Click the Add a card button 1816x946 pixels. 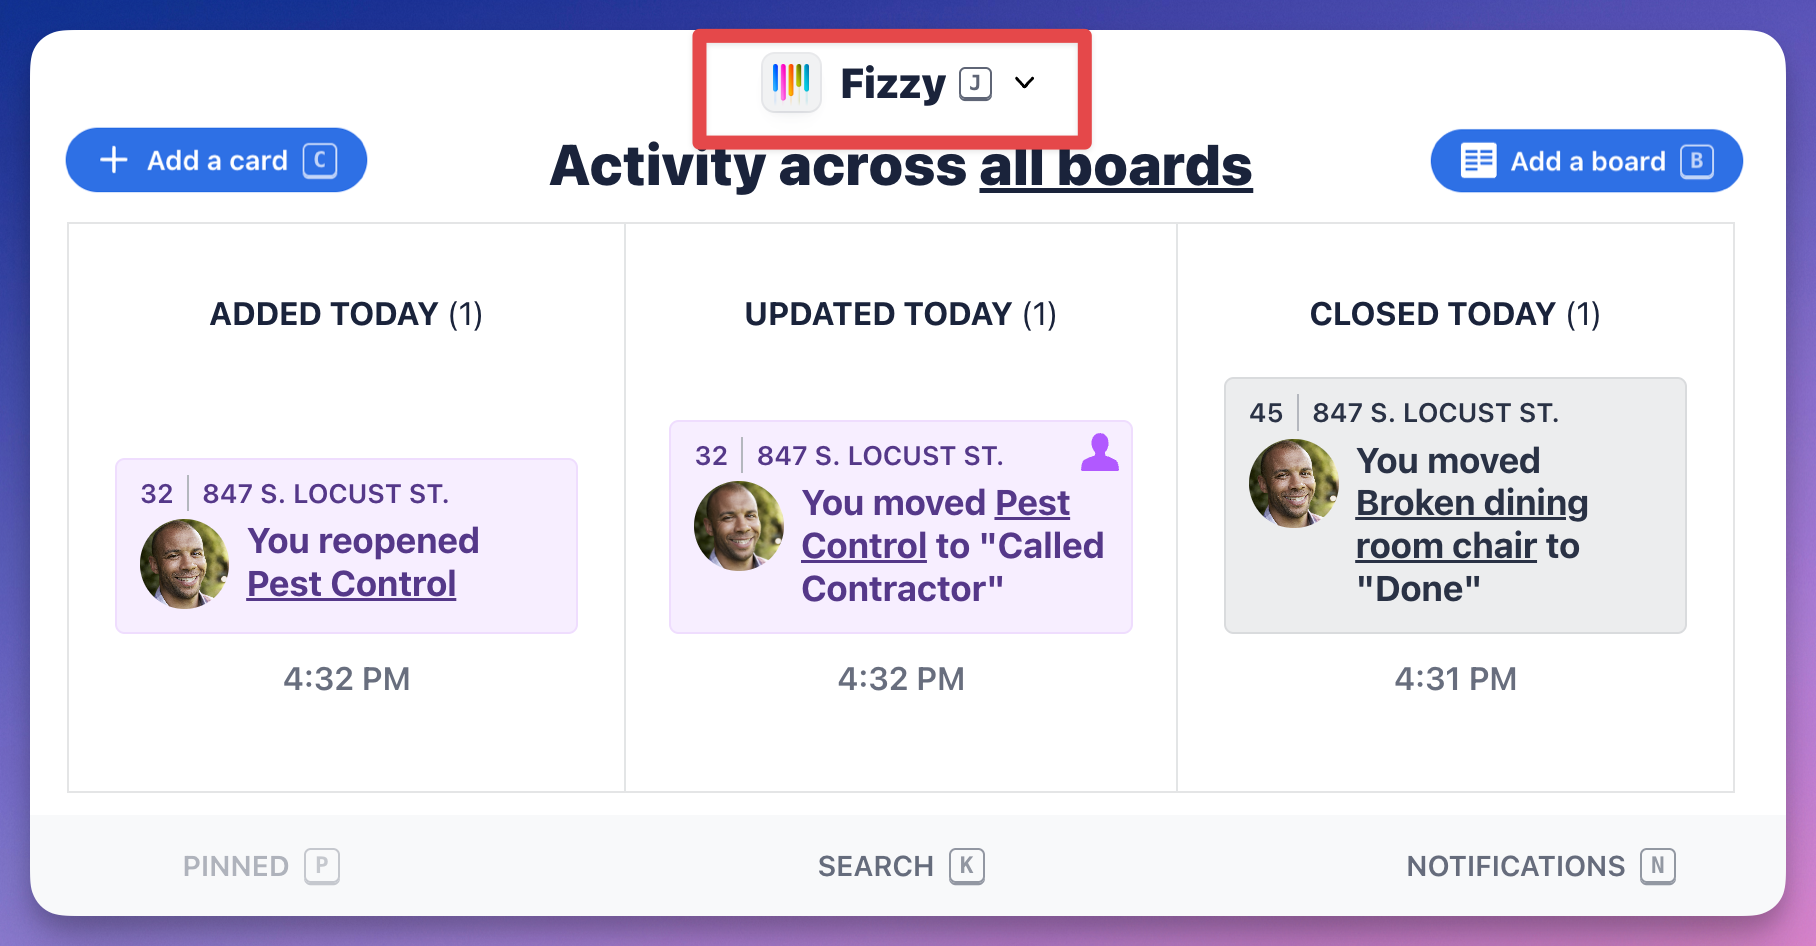[x=216, y=159]
